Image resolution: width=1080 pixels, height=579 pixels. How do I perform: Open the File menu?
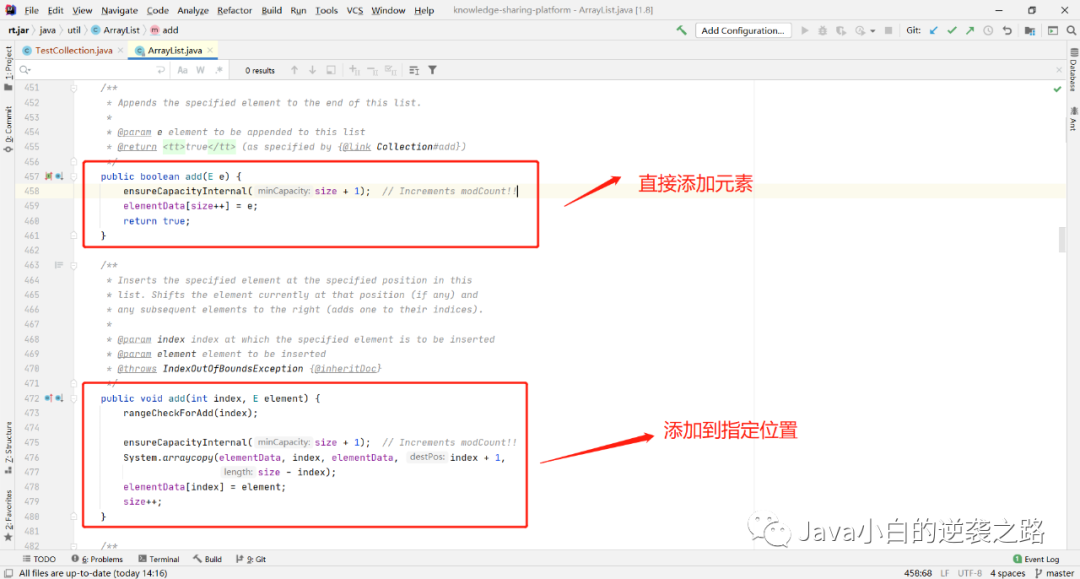32,10
